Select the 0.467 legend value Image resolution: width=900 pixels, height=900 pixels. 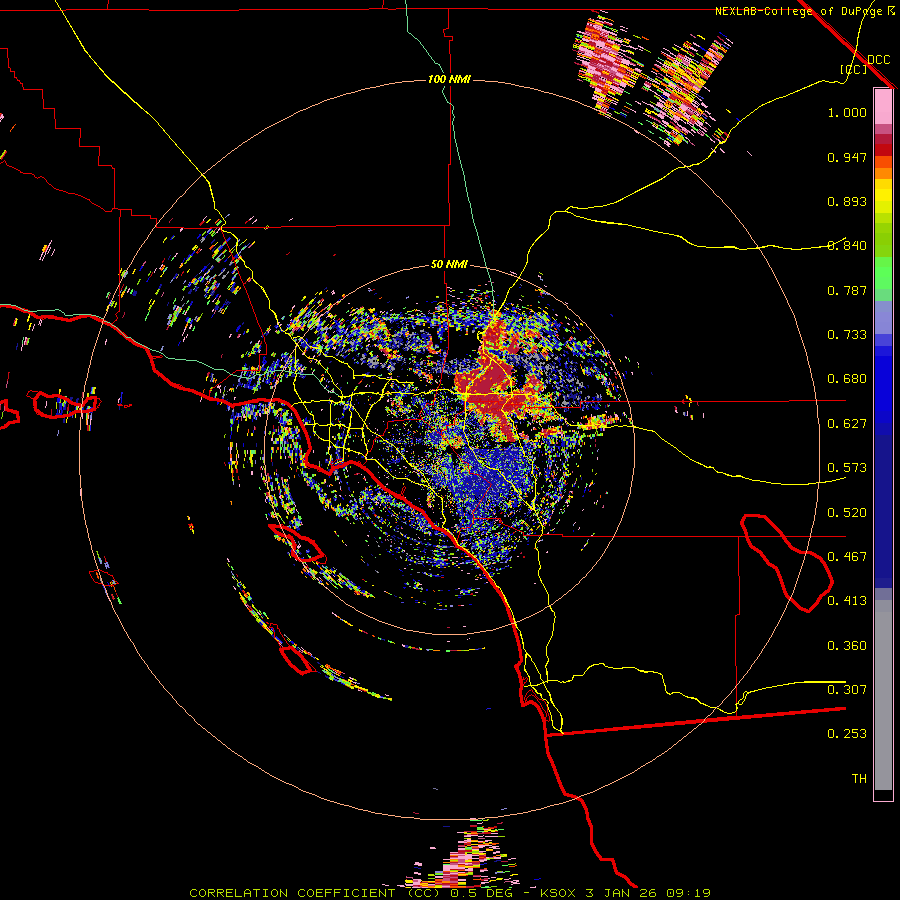pos(847,557)
